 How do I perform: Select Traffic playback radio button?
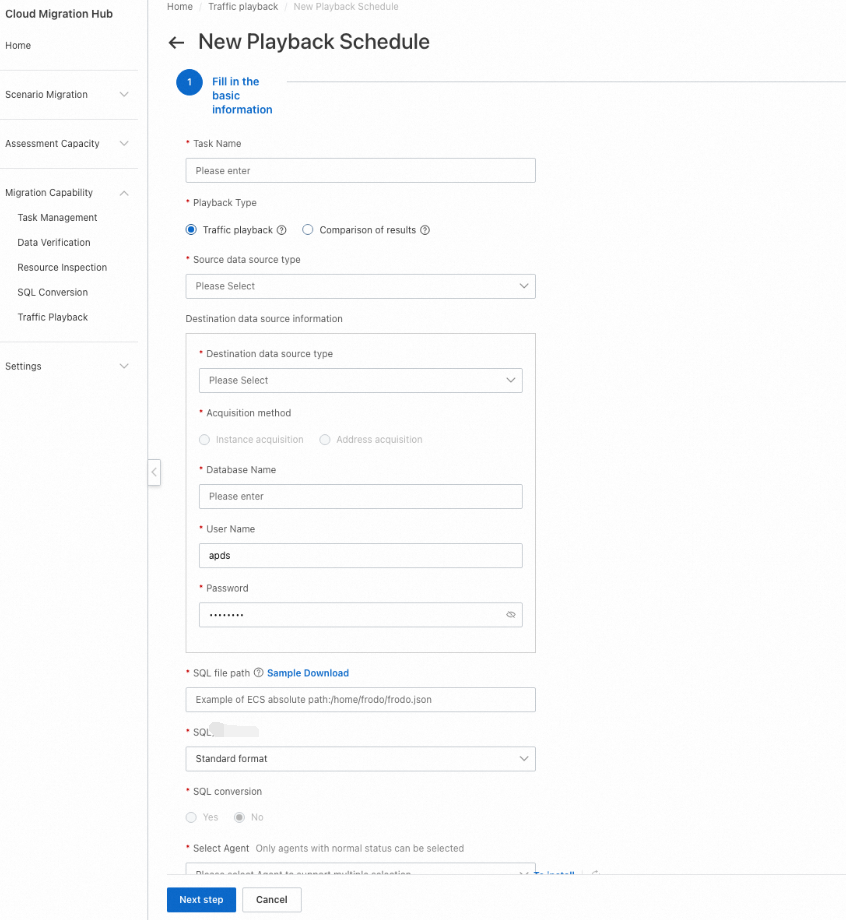(191, 230)
